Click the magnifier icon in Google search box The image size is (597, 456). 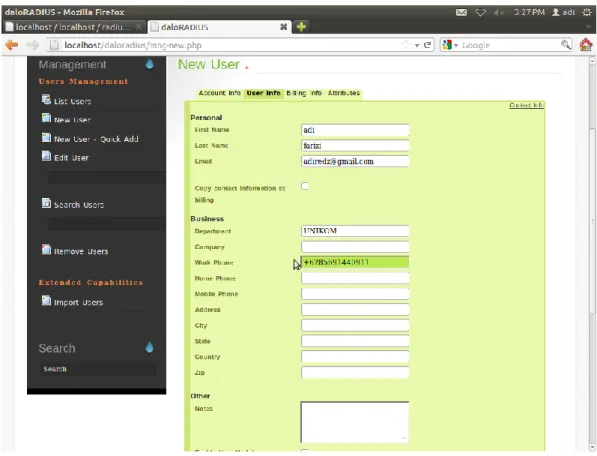coord(566,45)
